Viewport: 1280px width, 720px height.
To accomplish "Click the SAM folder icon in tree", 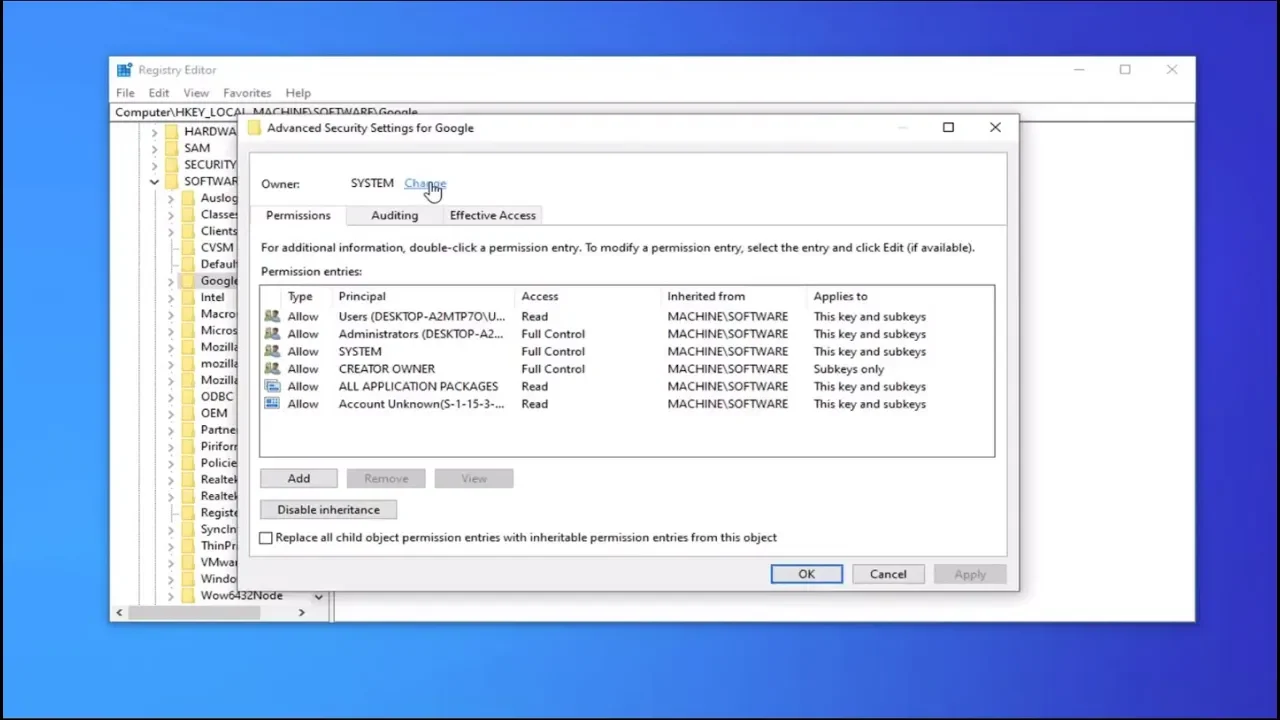I will (171, 148).
